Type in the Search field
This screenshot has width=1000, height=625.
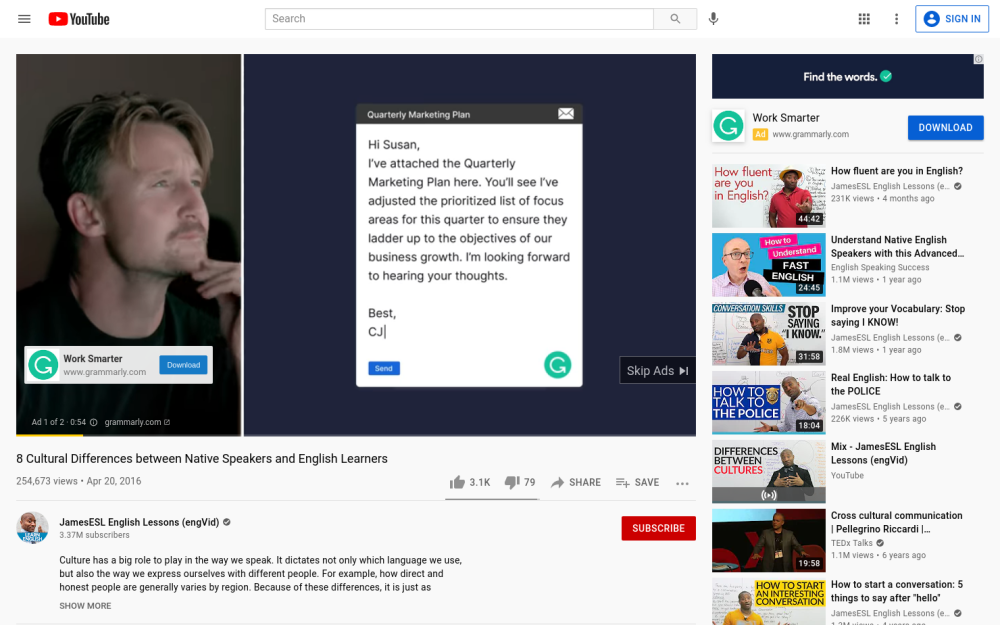(459, 19)
